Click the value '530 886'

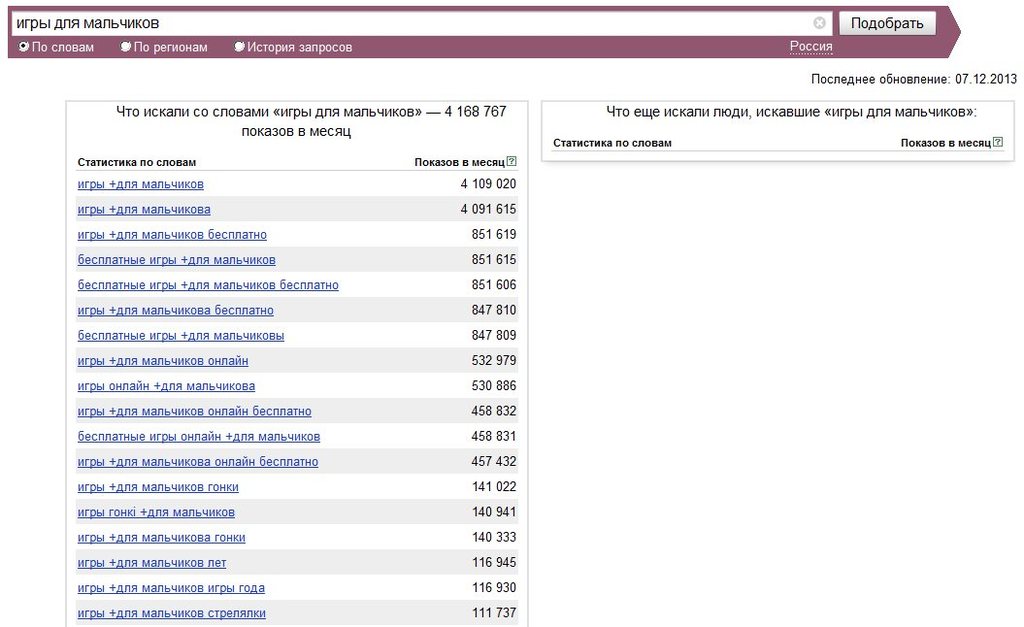click(494, 386)
